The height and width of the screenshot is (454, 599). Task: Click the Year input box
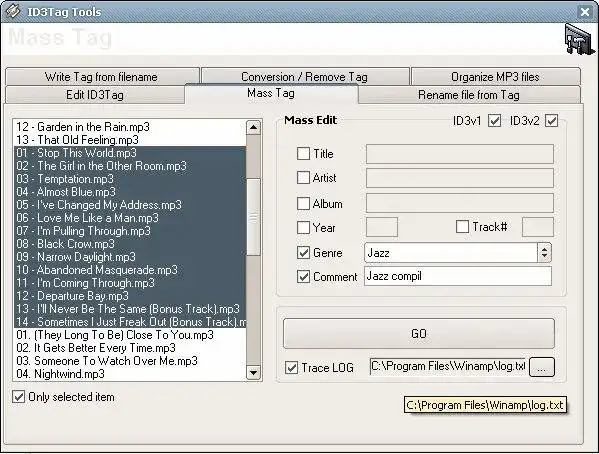tap(382, 227)
